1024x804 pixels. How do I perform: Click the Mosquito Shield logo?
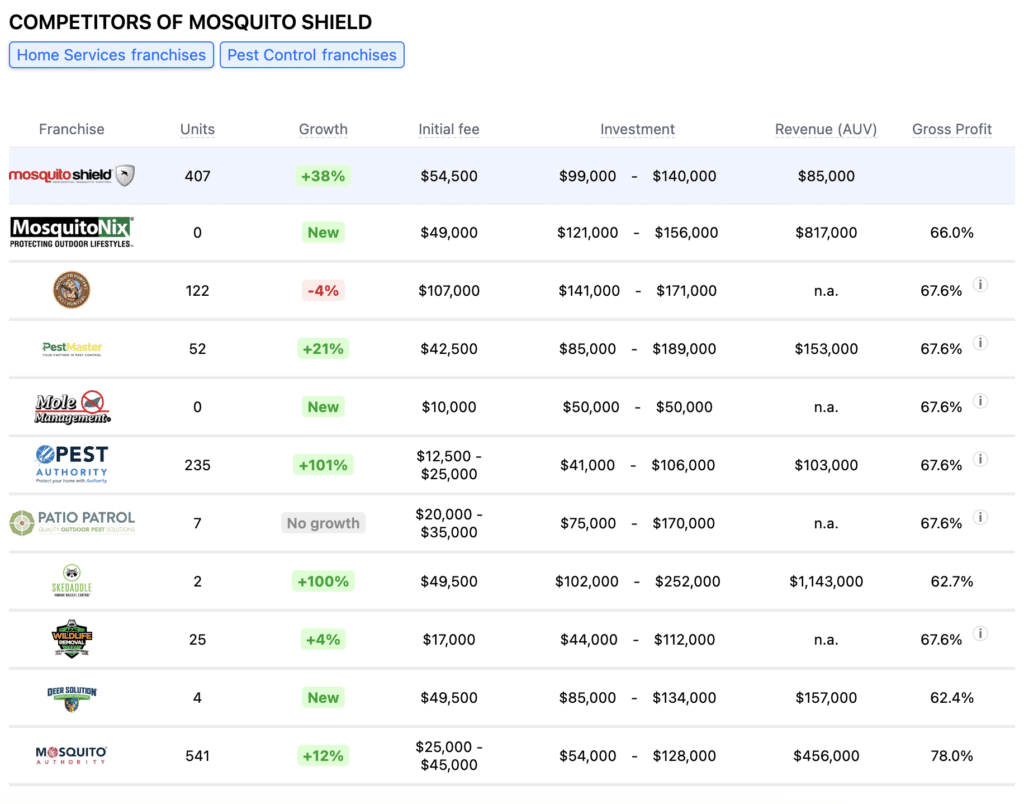pos(72,175)
